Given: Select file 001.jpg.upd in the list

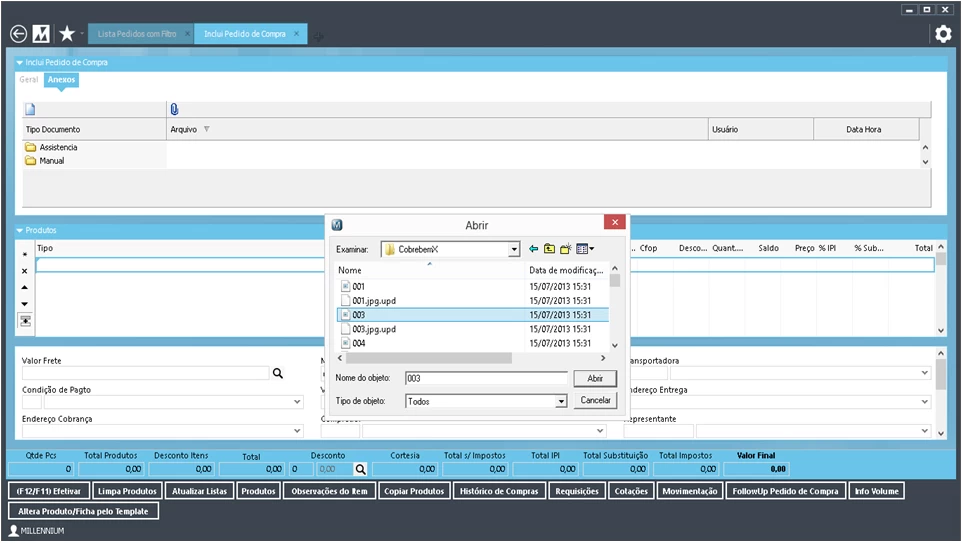Looking at the screenshot, I should point(374,301).
